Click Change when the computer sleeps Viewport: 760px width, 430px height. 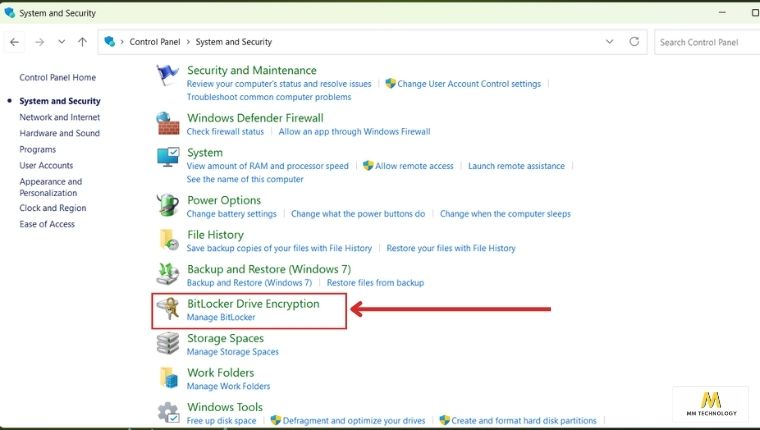505,214
